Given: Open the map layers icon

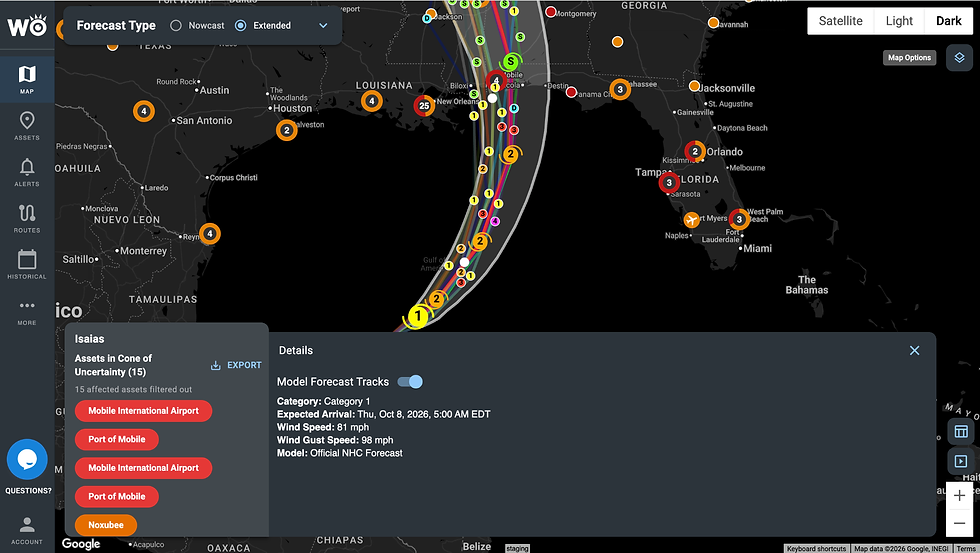Looking at the screenshot, I should click(959, 57).
